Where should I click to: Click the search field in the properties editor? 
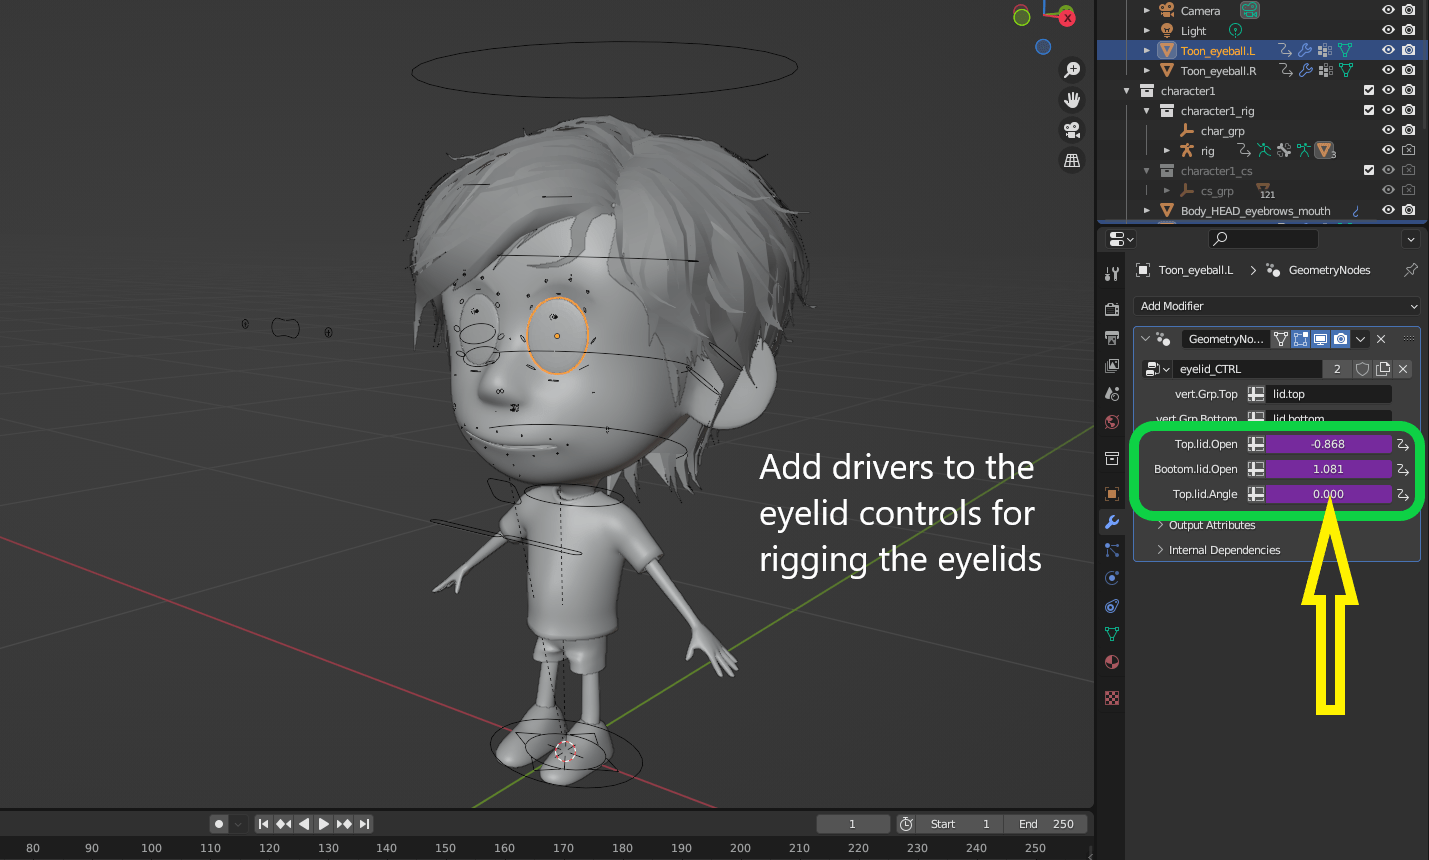pos(1262,239)
